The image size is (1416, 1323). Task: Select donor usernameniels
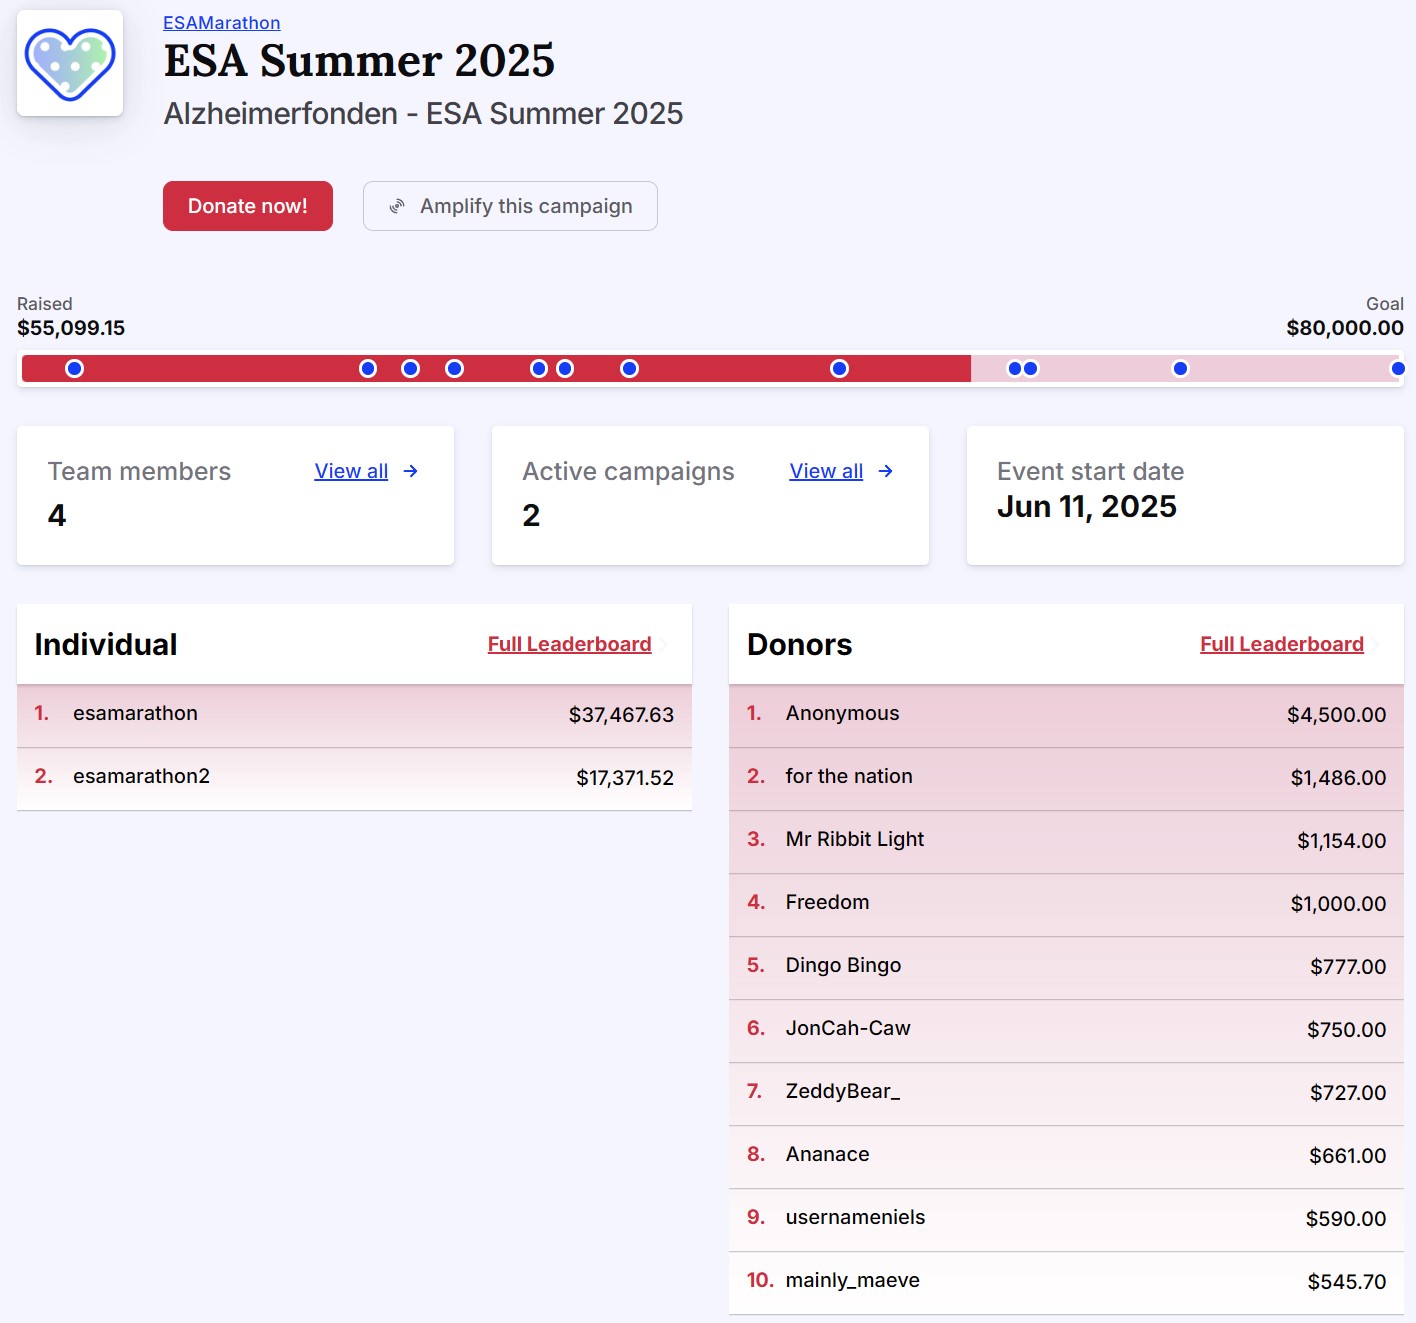tap(1066, 1219)
